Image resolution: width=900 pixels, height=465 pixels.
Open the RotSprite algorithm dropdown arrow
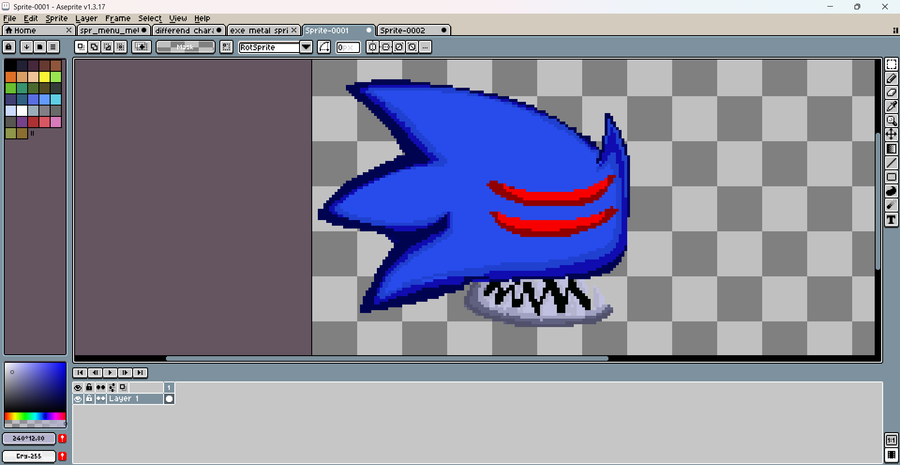pos(307,47)
